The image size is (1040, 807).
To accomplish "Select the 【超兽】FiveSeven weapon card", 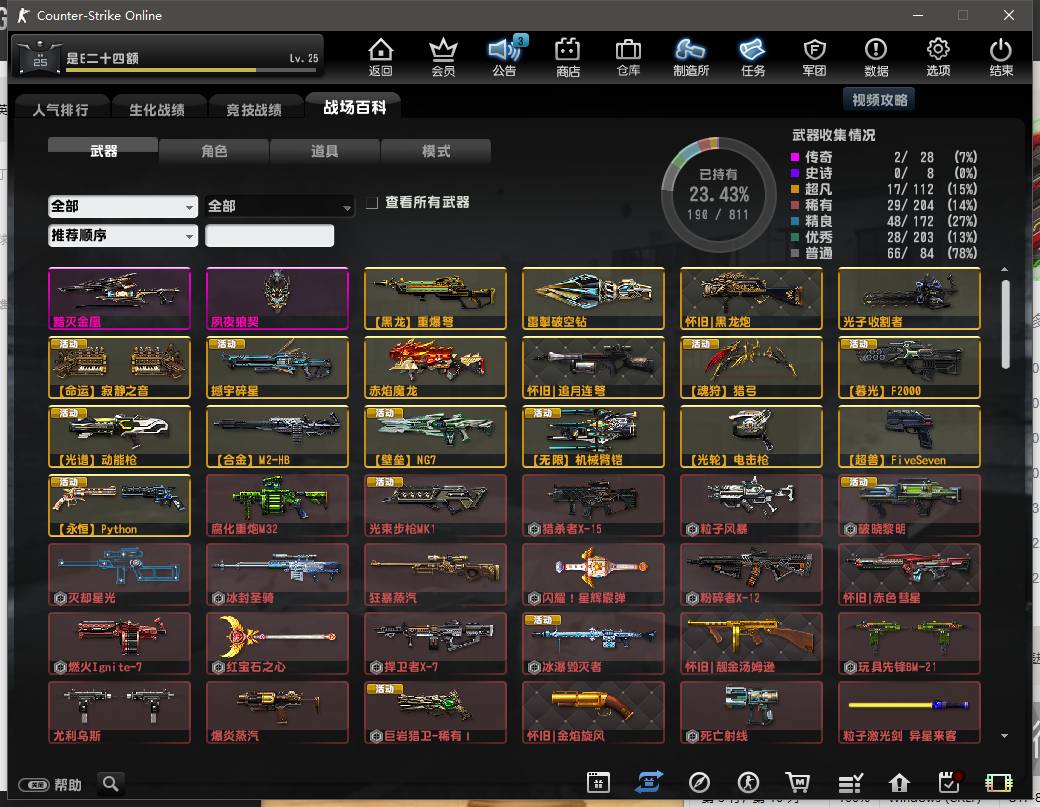I will point(909,436).
